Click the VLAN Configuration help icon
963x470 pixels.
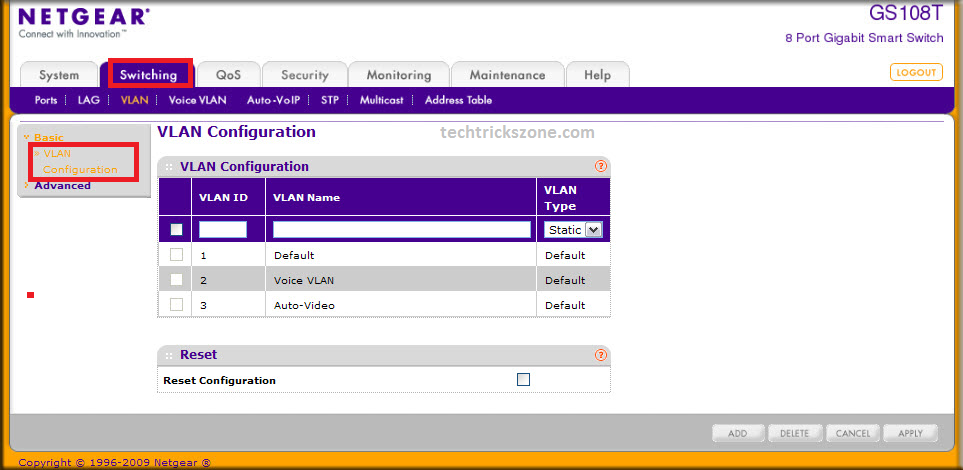pyautogui.click(x=601, y=167)
